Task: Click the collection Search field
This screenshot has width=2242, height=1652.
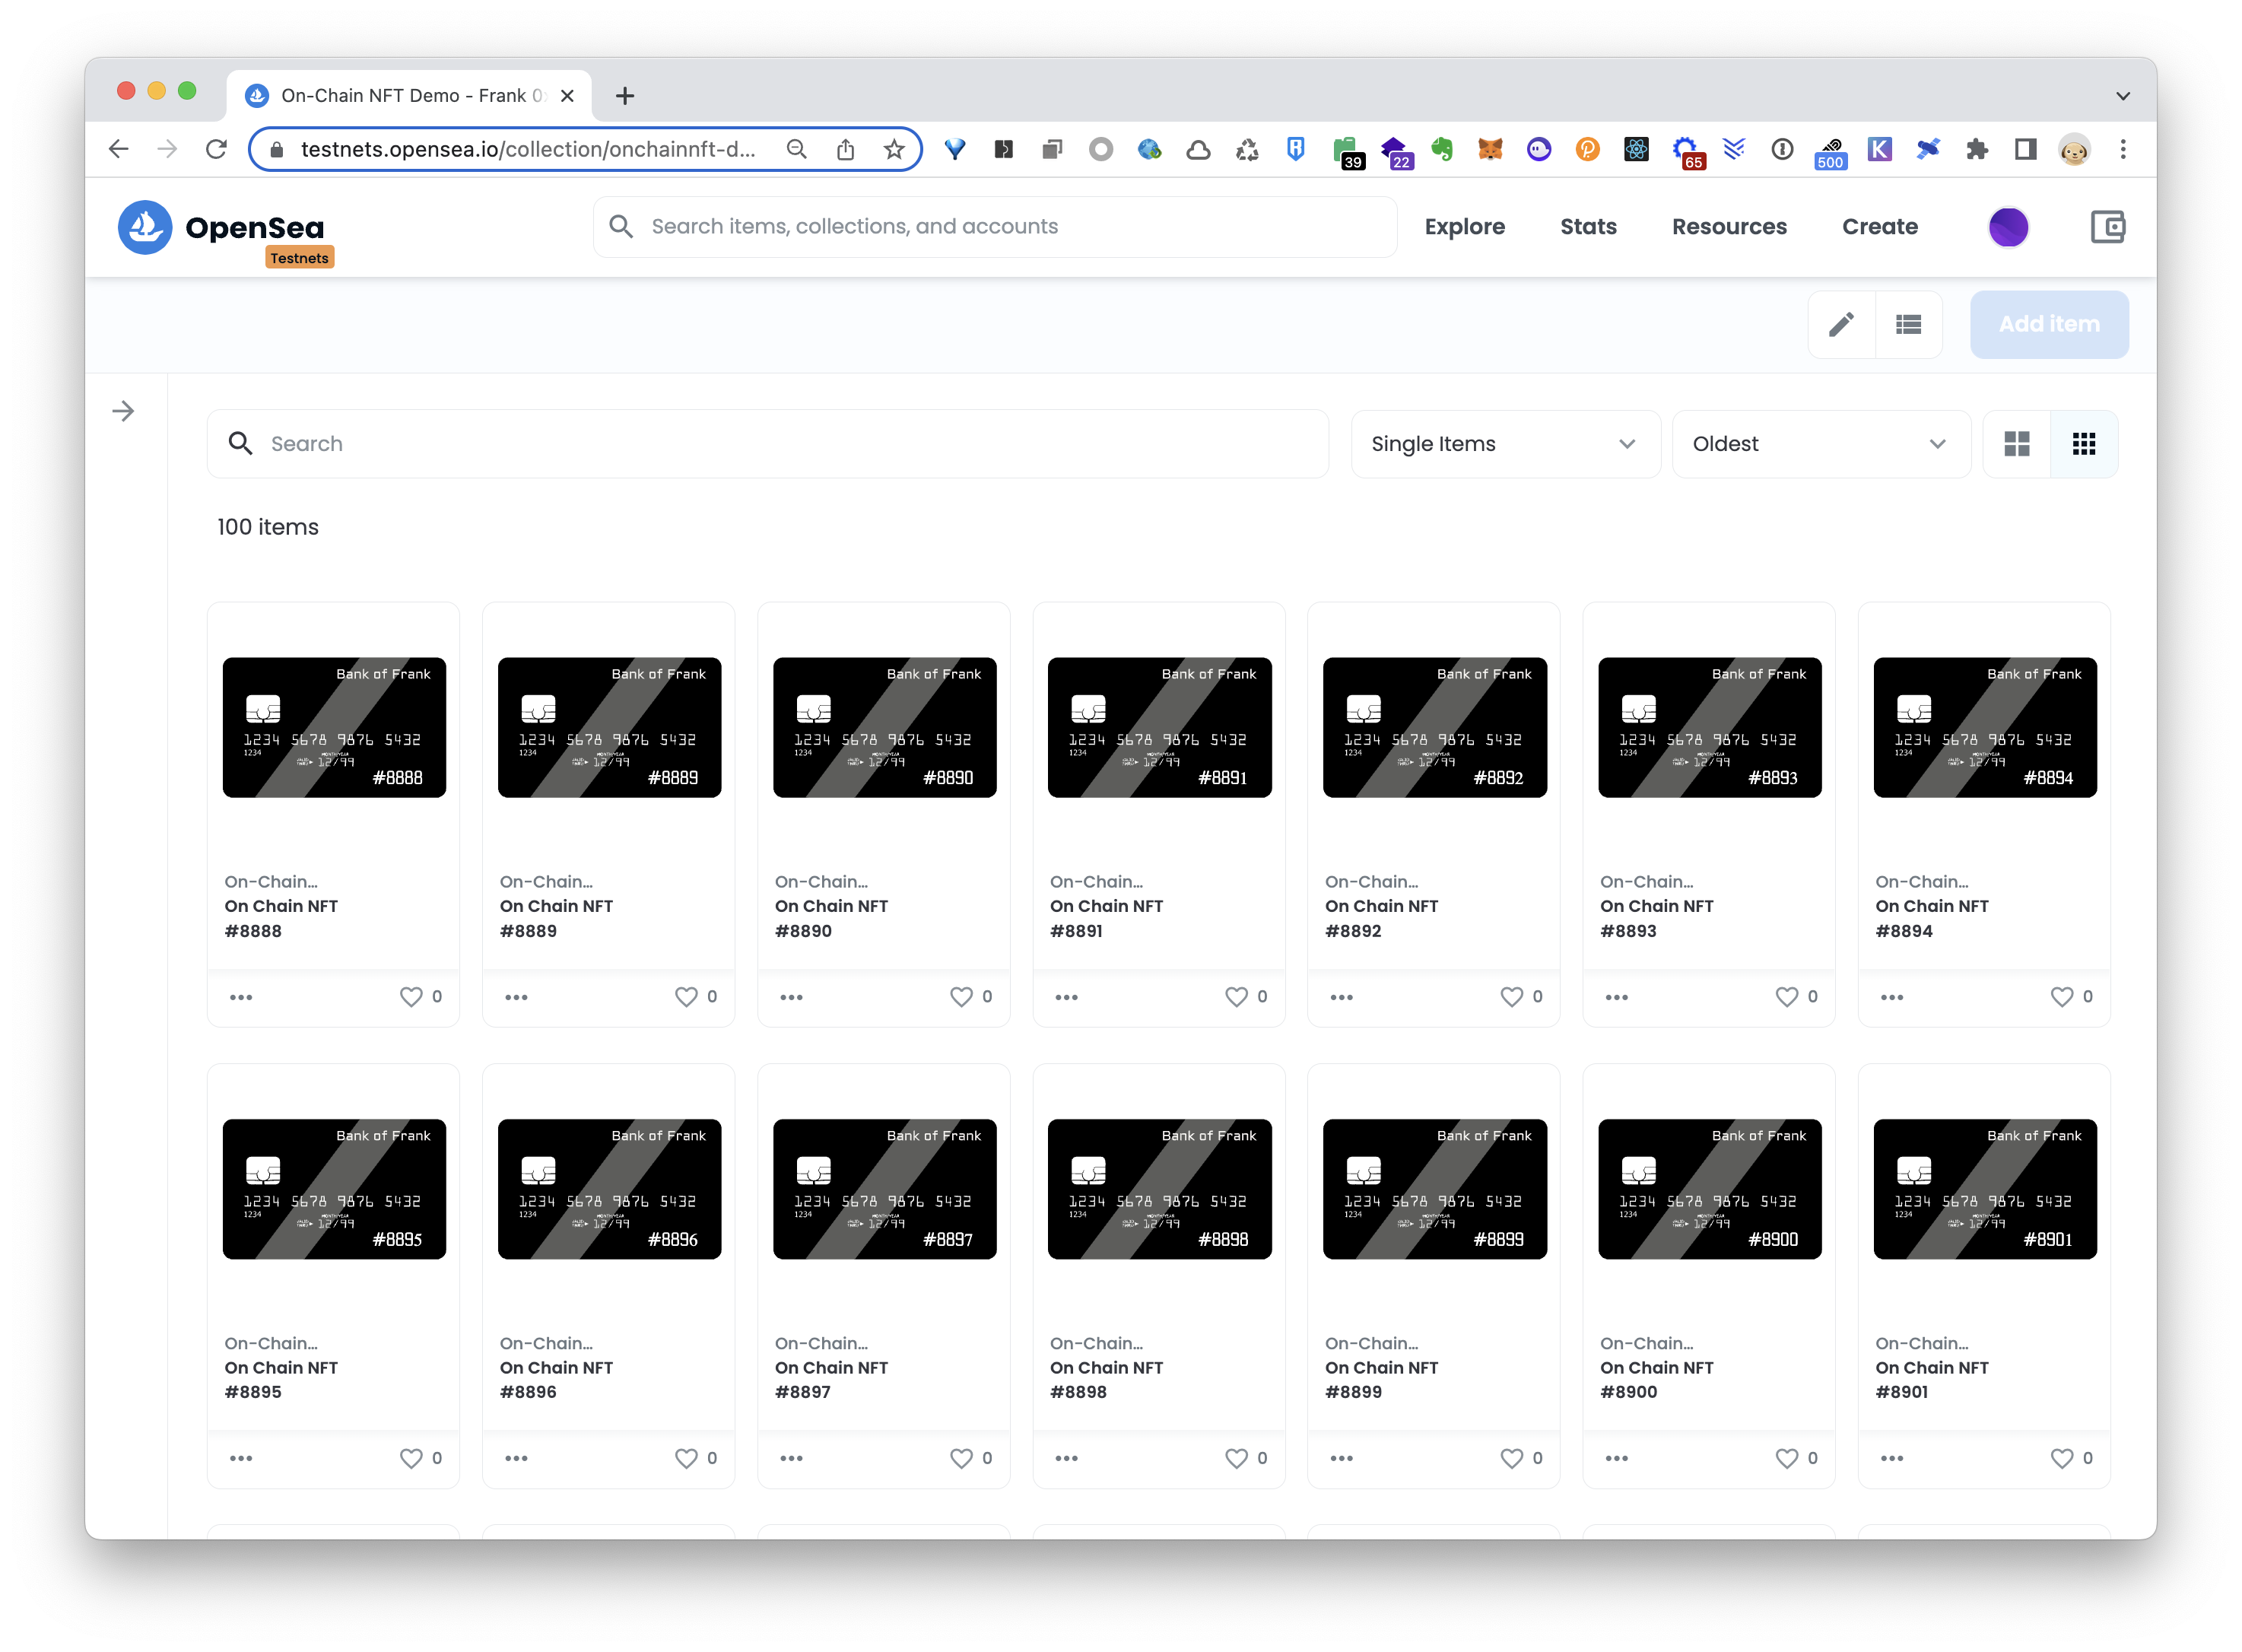Action: click(x=767, y=444)
